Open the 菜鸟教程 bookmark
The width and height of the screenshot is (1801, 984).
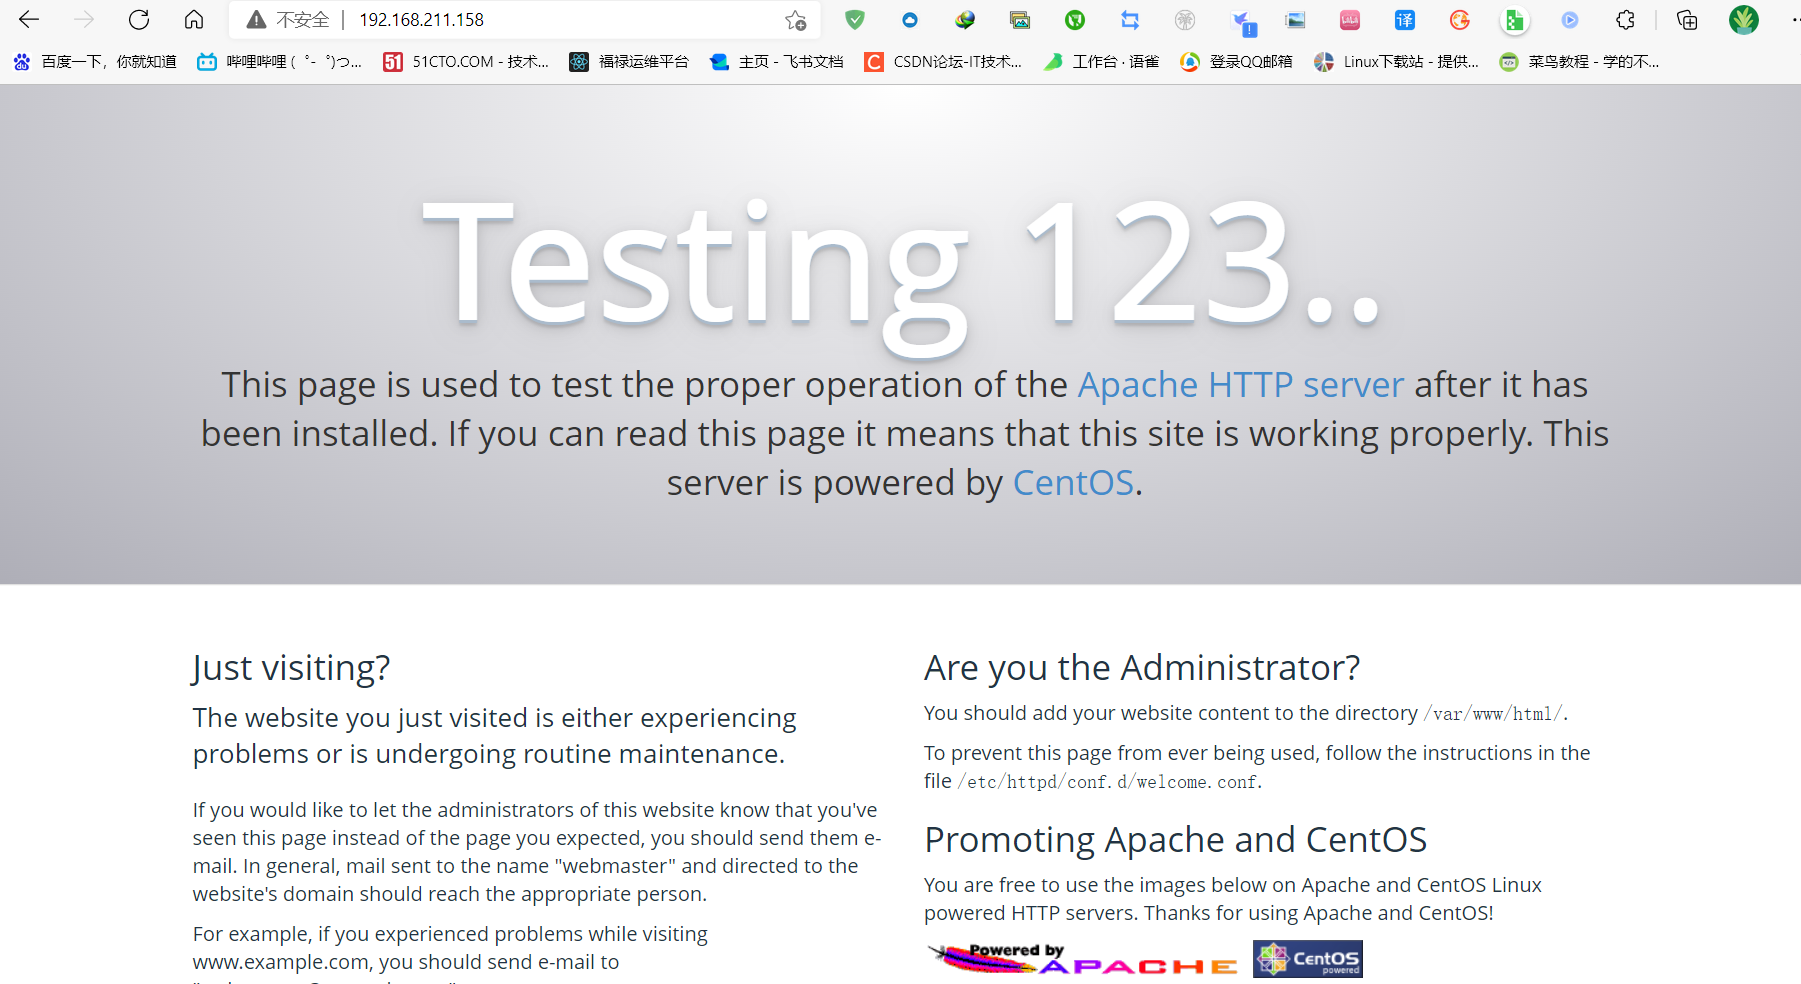click(1579, 62)
